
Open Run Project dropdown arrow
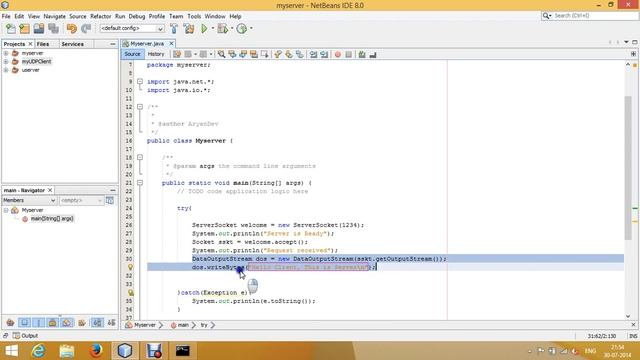pyautogui.click(x=212, y=29)
